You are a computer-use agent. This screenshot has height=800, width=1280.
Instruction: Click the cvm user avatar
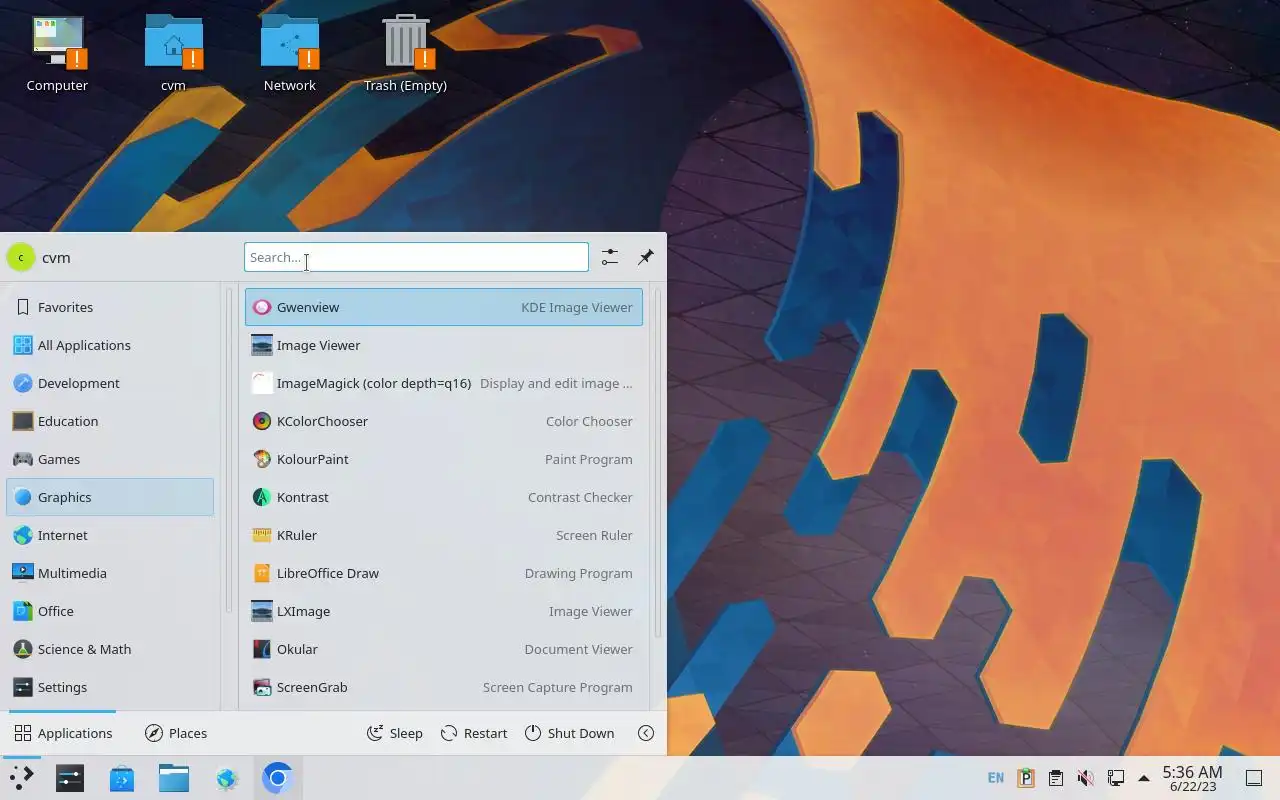click(21, 257)
